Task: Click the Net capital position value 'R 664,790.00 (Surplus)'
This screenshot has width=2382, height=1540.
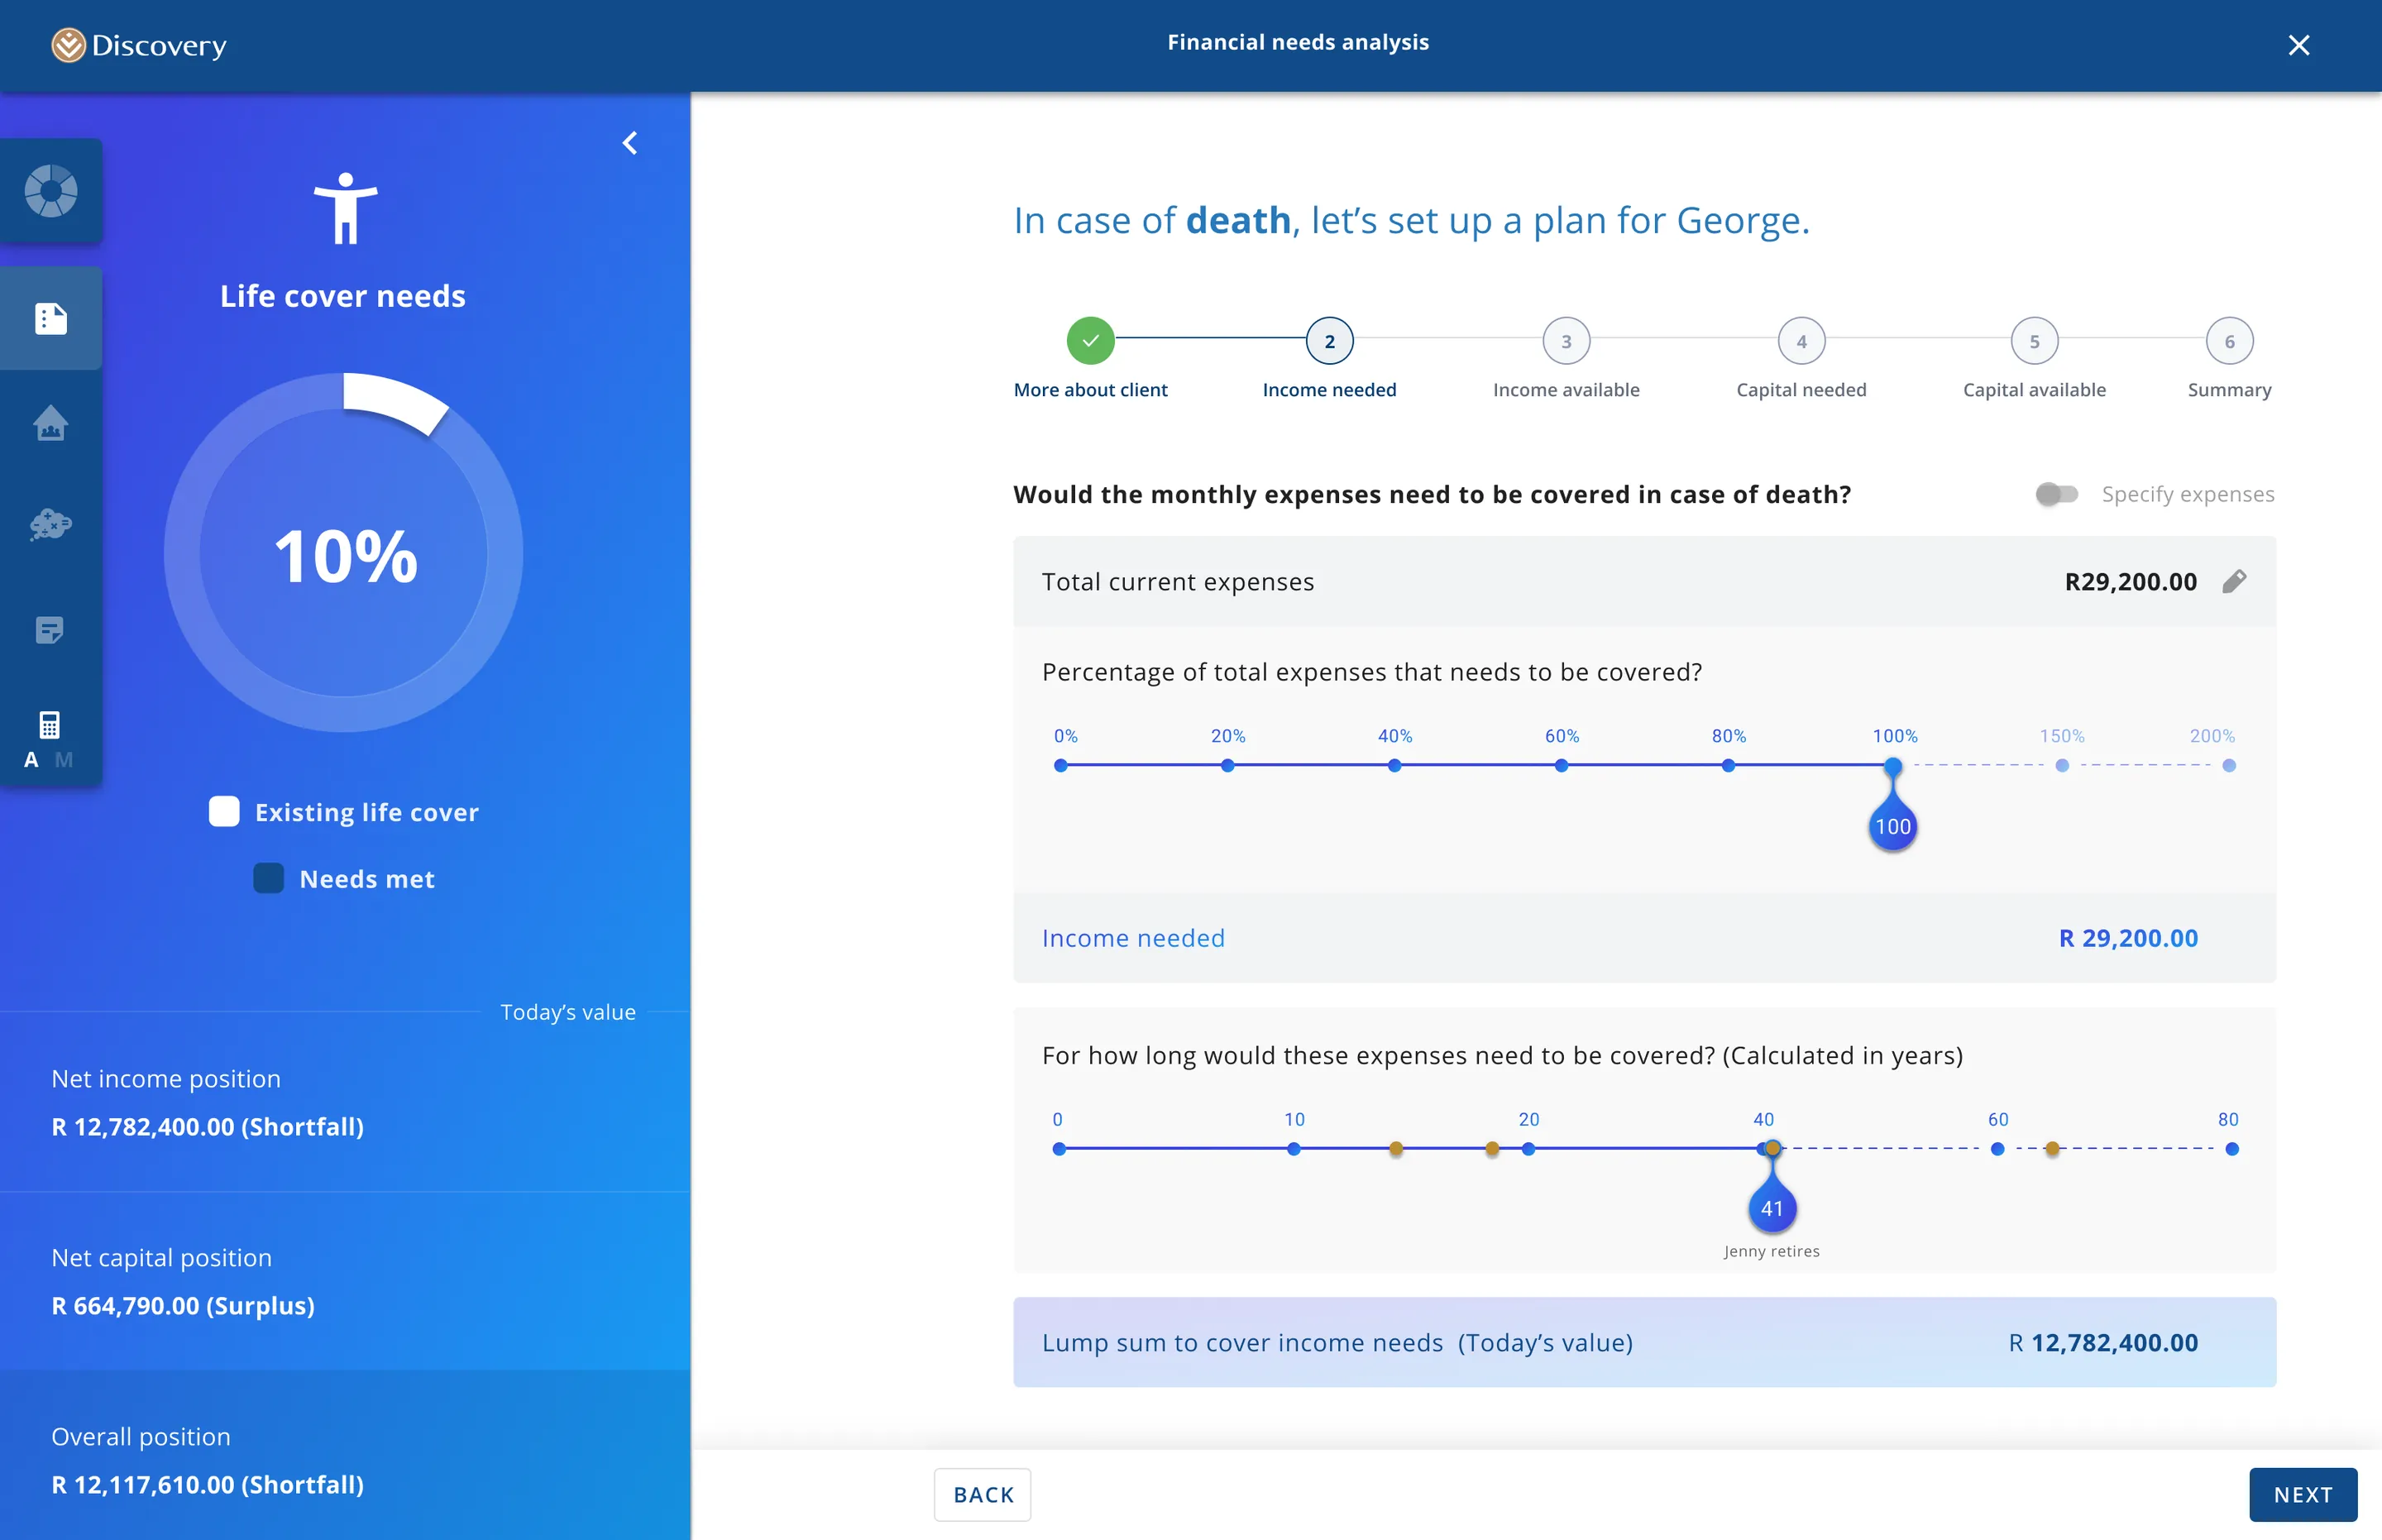Action: click(183, 1306)
